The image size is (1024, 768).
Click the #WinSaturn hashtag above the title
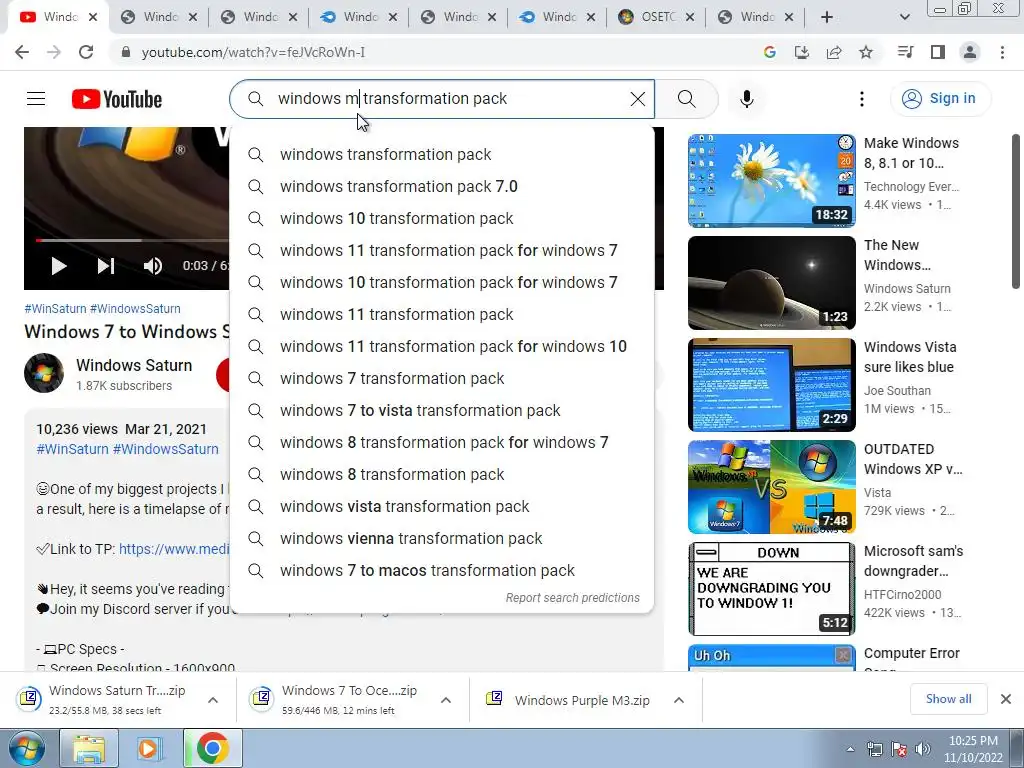coord(56,309)
